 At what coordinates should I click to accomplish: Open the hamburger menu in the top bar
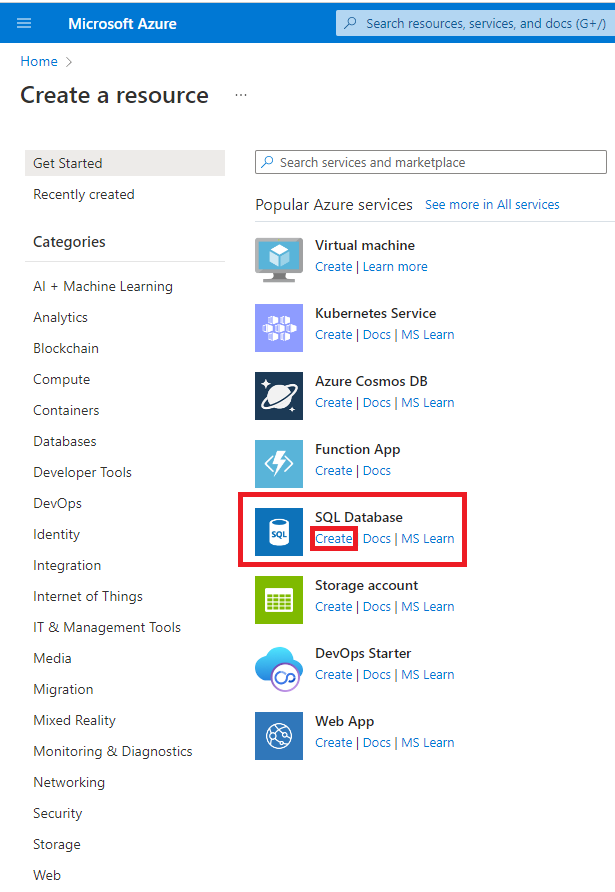point(24,22)
